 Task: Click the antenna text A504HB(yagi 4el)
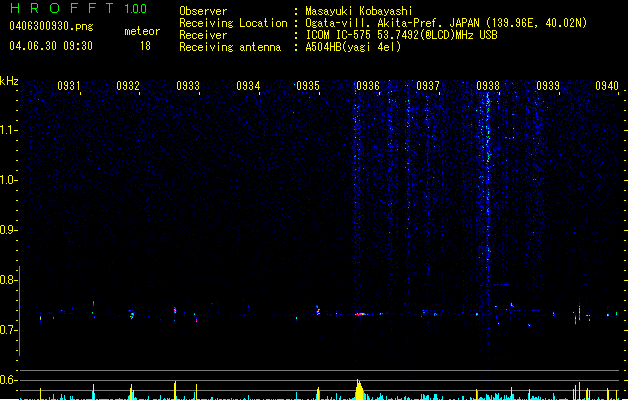[353, 47]
